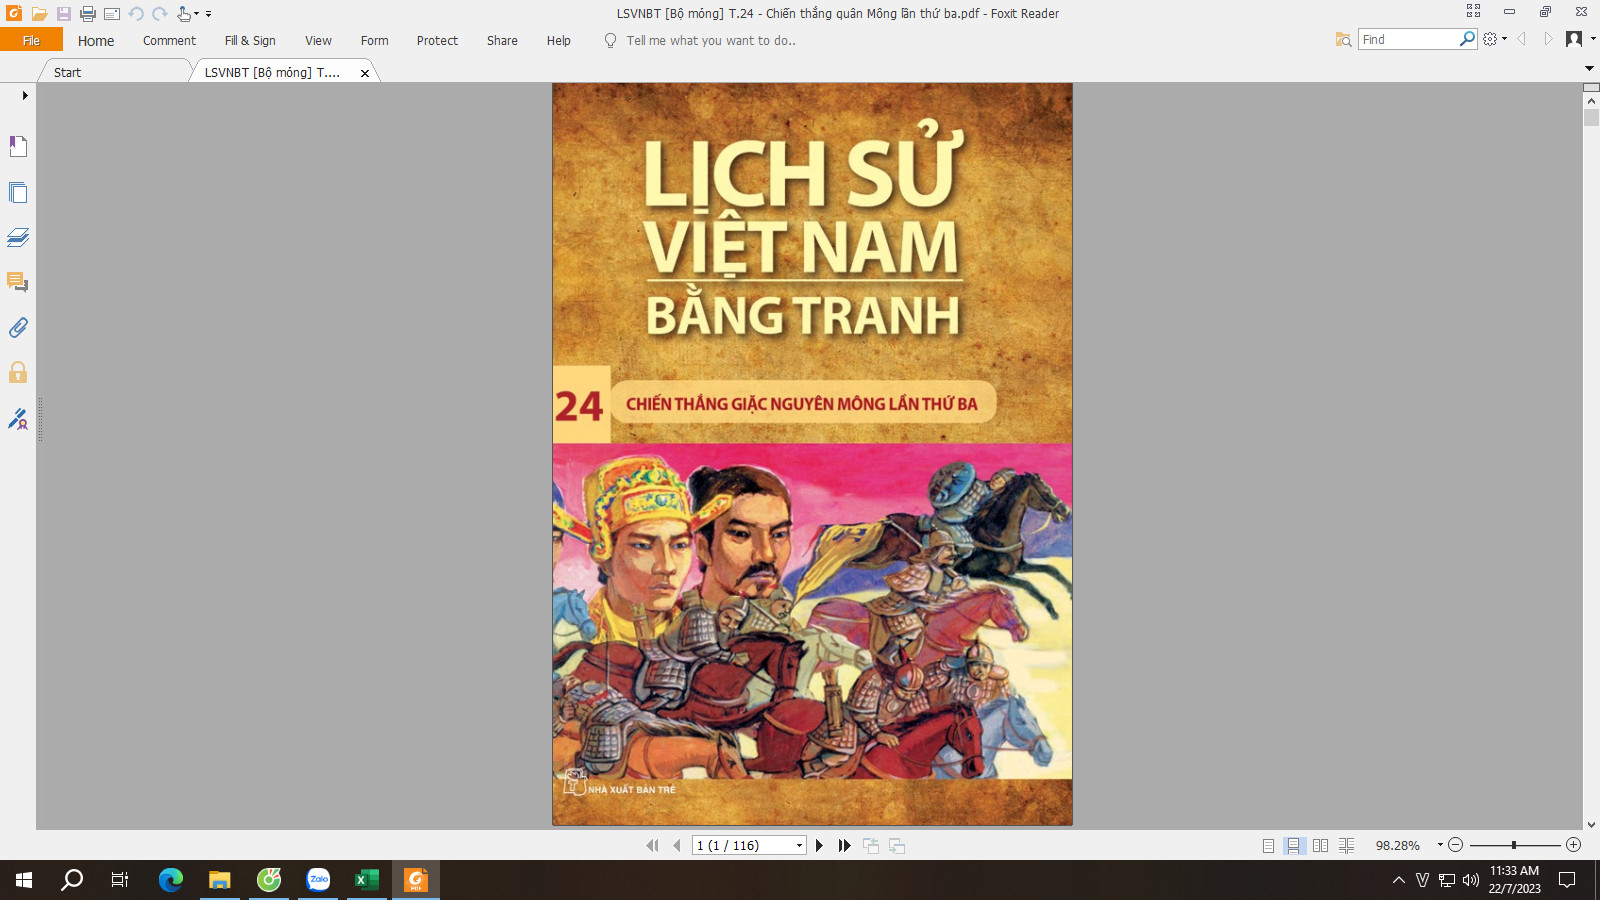Open the Protect ribbon tab
The width and height of the screenshot is (1600, 900).
tap(437, 40)
